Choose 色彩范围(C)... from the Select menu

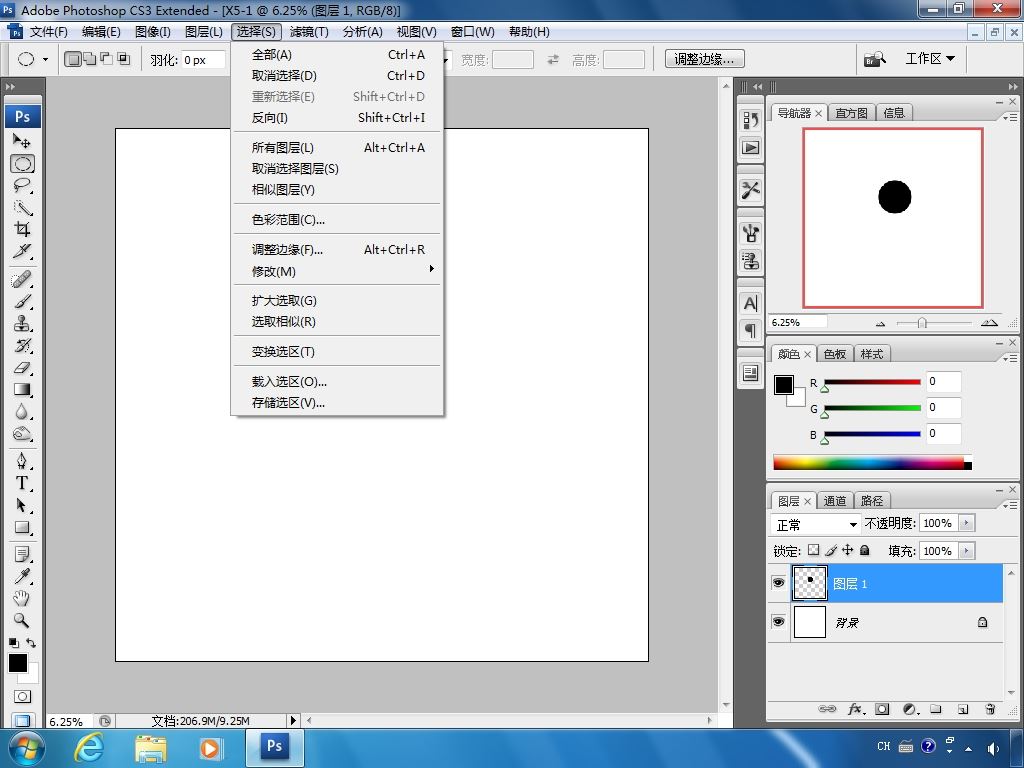(288, 220)
